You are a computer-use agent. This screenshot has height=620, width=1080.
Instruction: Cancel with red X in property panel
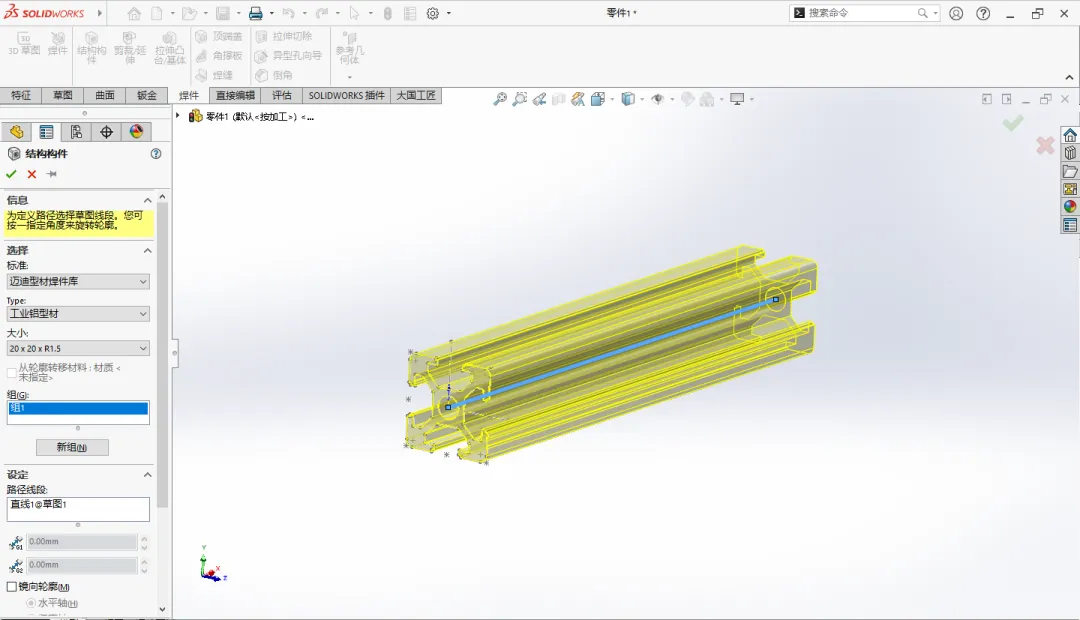[32, 174]
